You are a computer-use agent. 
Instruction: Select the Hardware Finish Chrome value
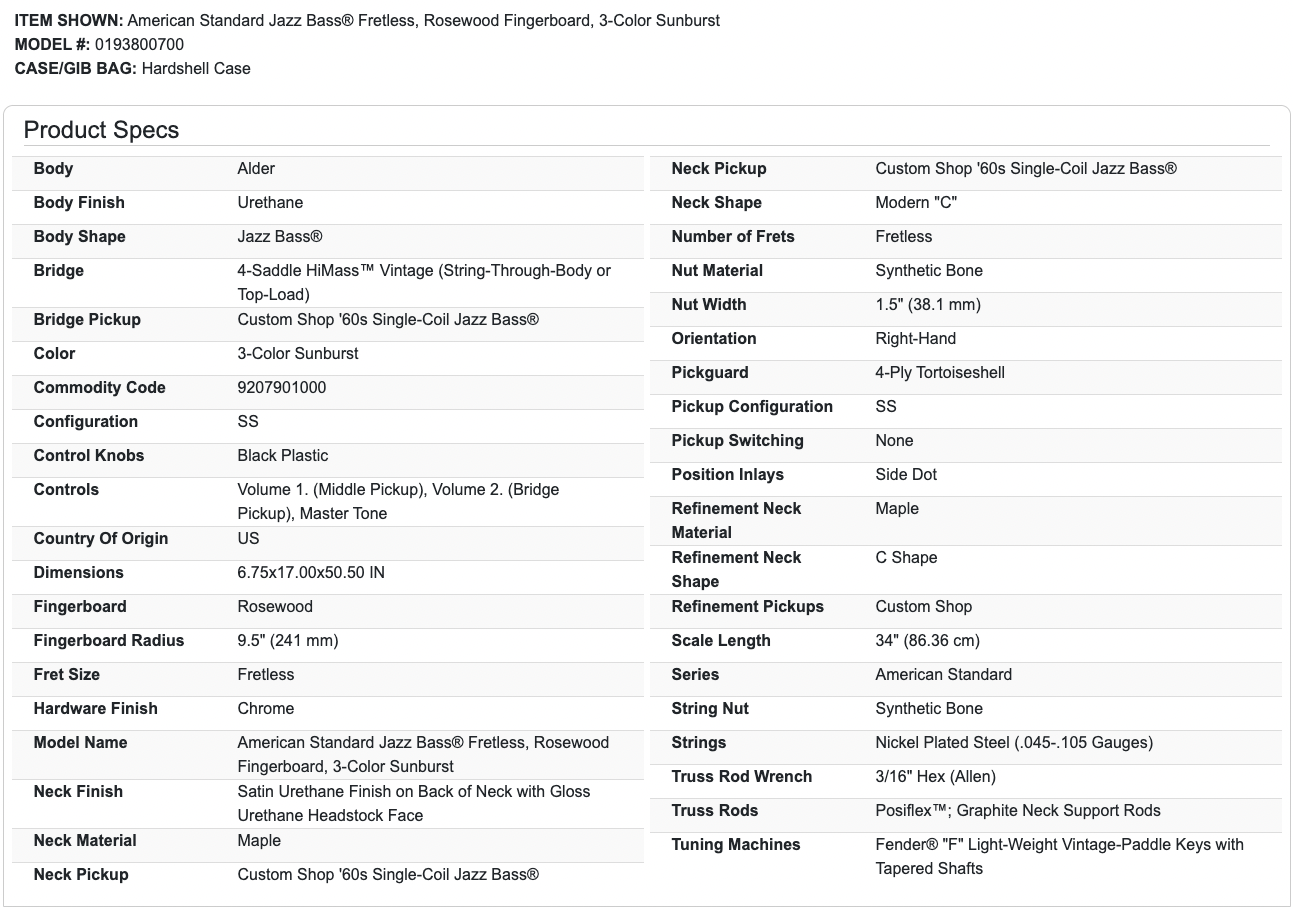[x=265, y=708]
